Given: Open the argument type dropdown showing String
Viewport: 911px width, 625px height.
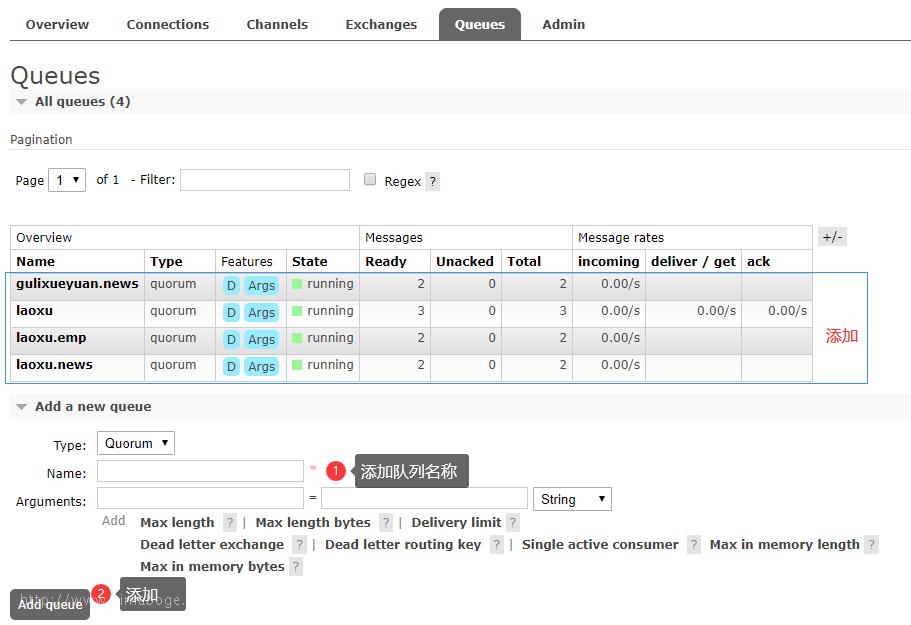Looking at the screenshot, I should pos(572,499).
